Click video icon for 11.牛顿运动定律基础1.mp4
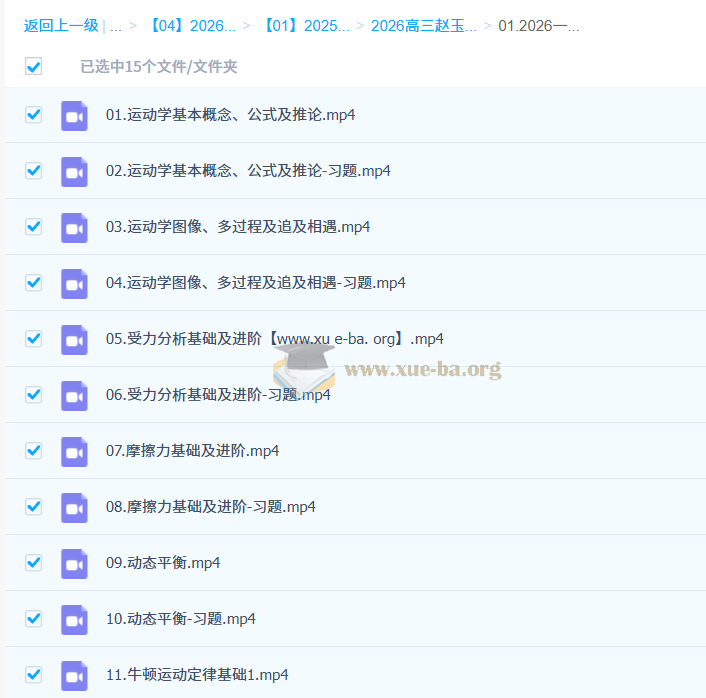Viewport: 706px width, 698px height. [74, 675]
